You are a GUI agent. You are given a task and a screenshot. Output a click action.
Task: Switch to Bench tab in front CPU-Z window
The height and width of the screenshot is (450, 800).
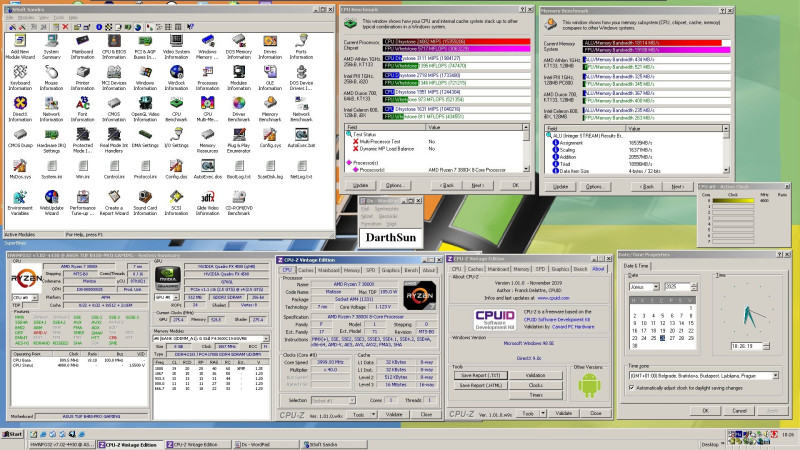click(411, 270)
